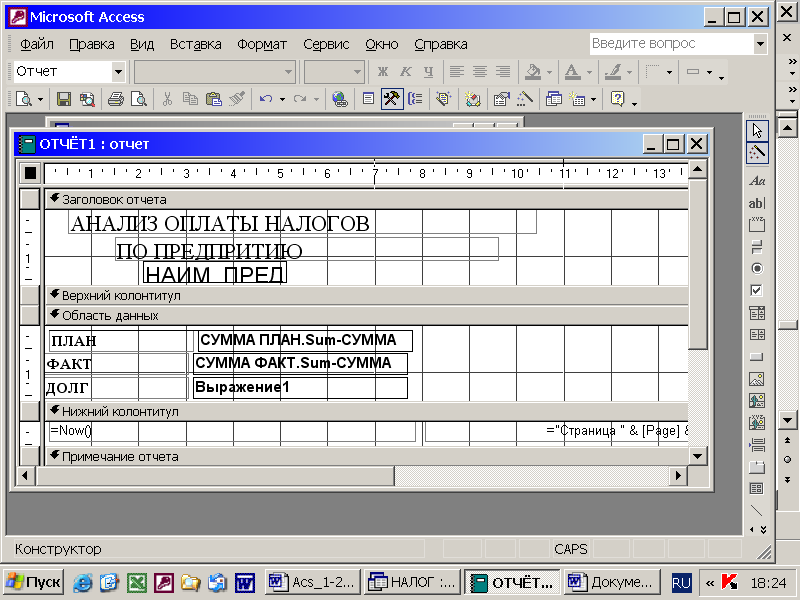The width and height of the screenshot is (800, 600).
Task: Toggle the Toolbox hammer icon
Action: [392, 99]
